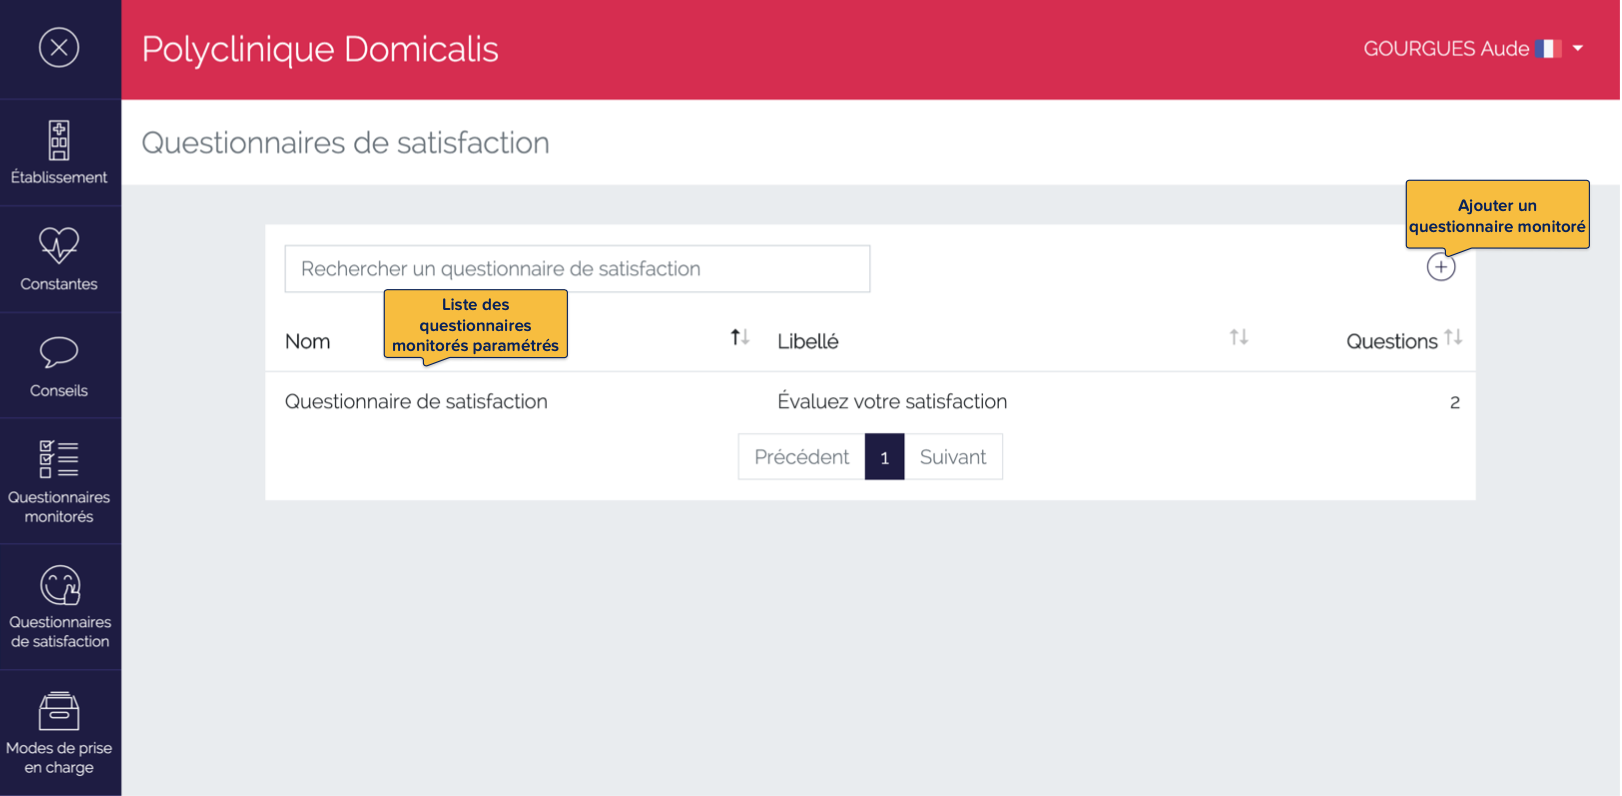Select page 1 in pagination

coord(884,457)
